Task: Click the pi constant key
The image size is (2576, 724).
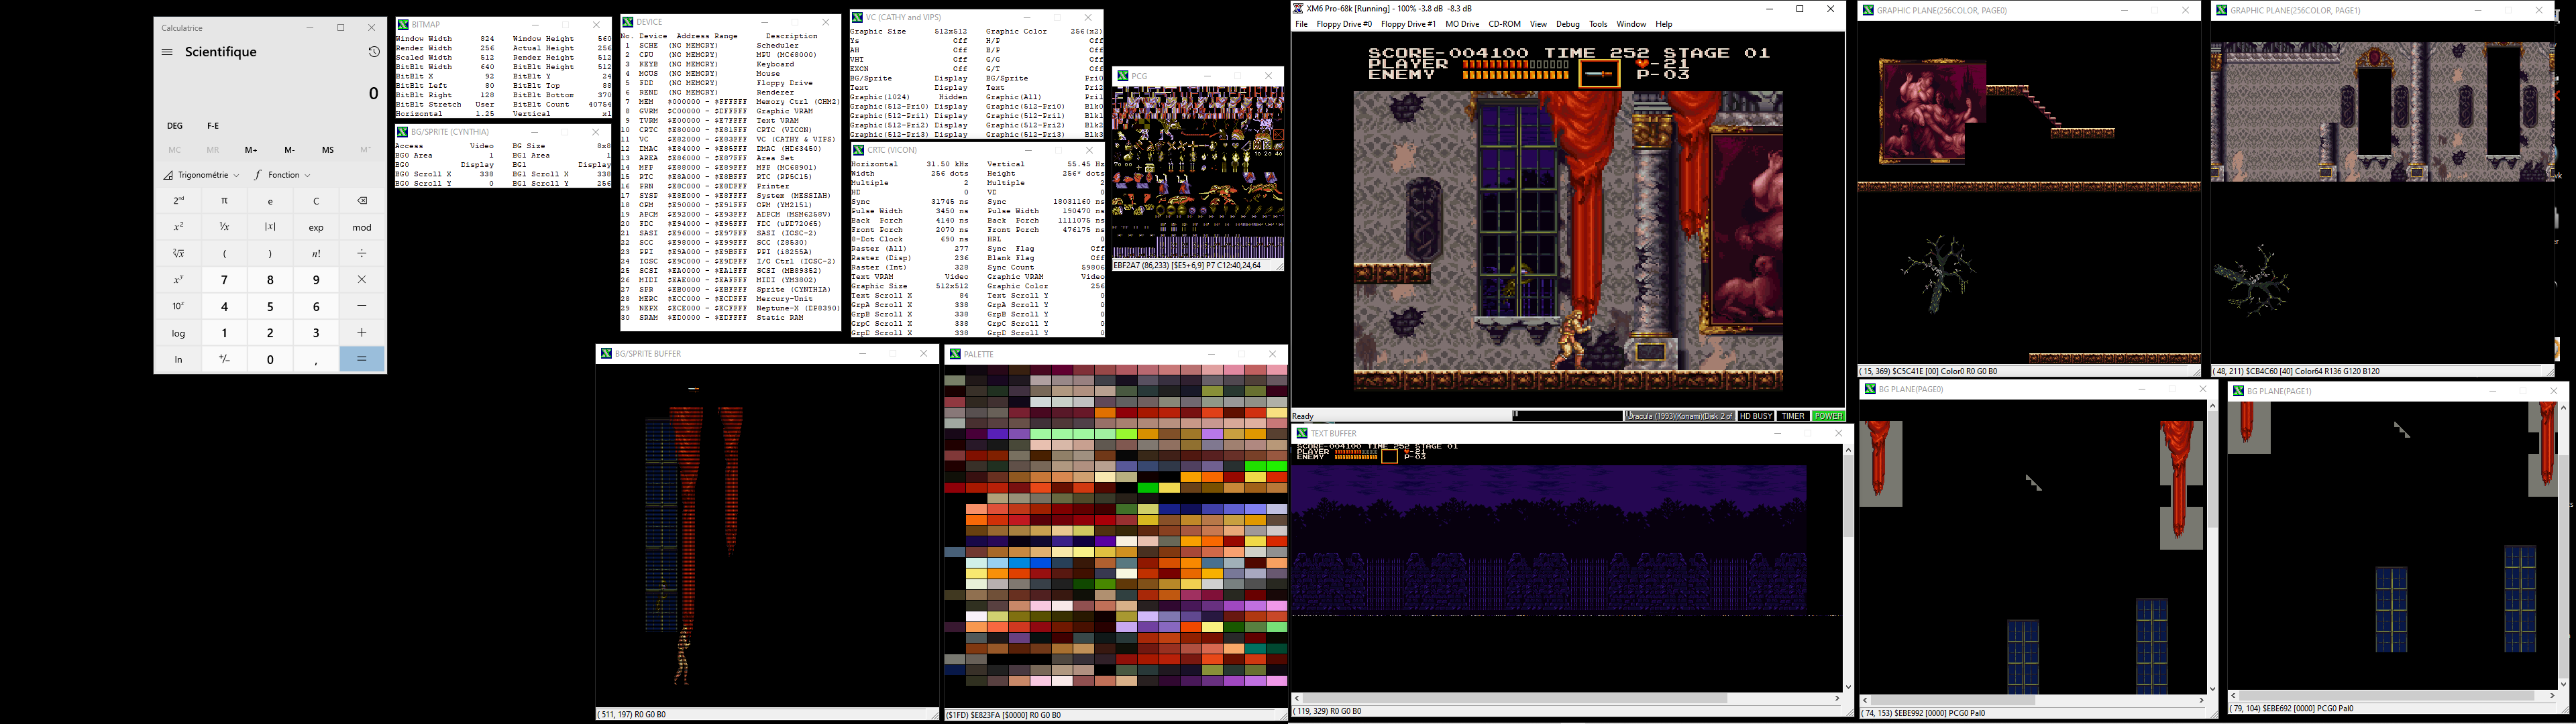Action: [225, 201]
